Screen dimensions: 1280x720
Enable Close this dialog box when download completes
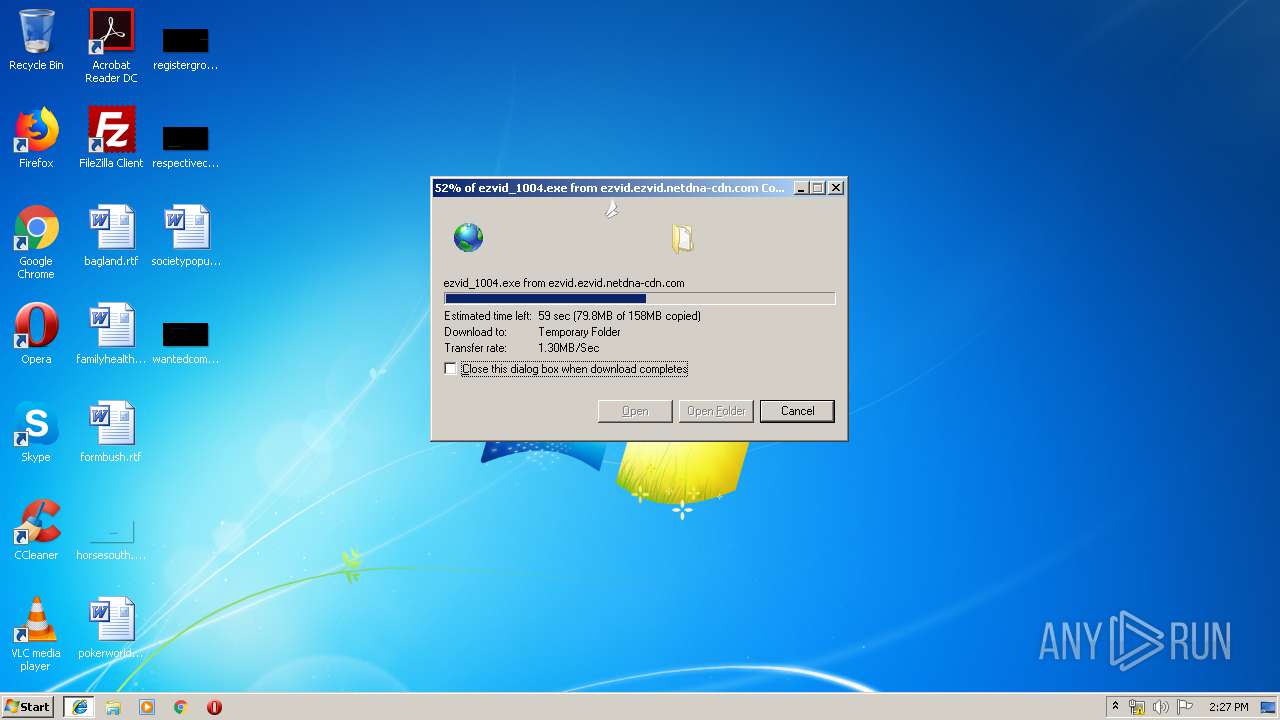[451, 369]
